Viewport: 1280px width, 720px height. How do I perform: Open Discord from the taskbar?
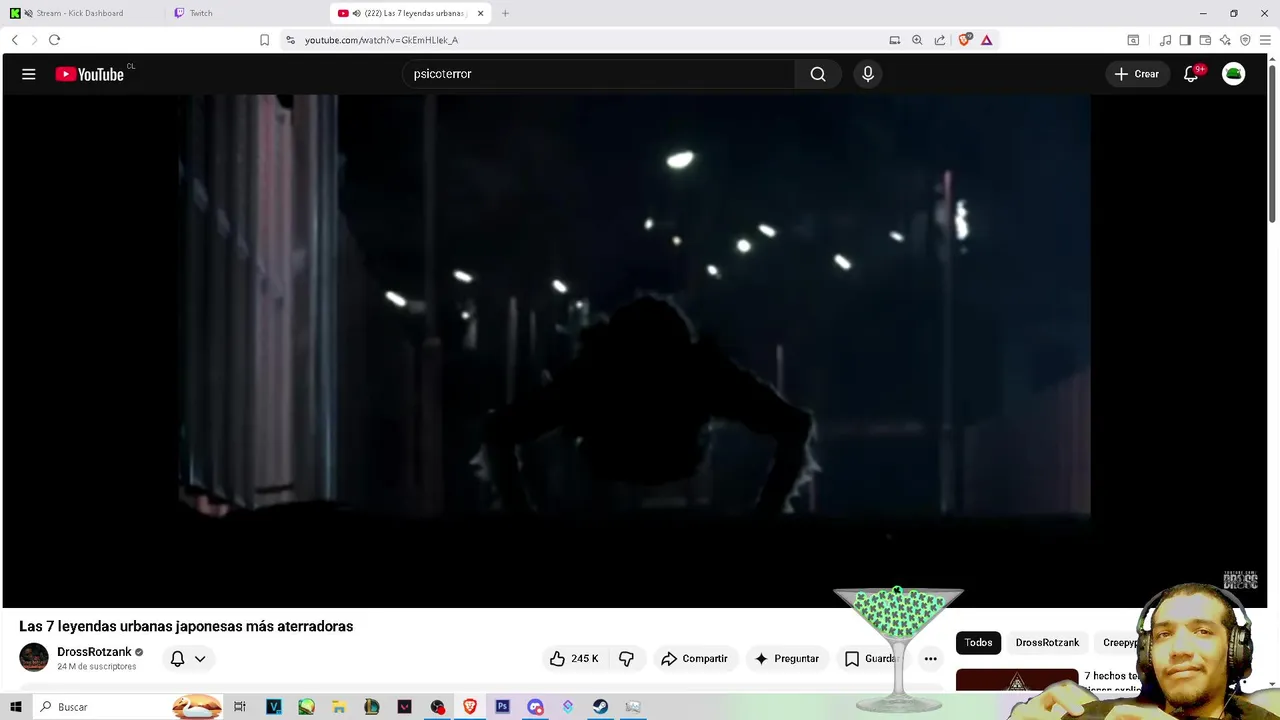[x=535, y=707]
